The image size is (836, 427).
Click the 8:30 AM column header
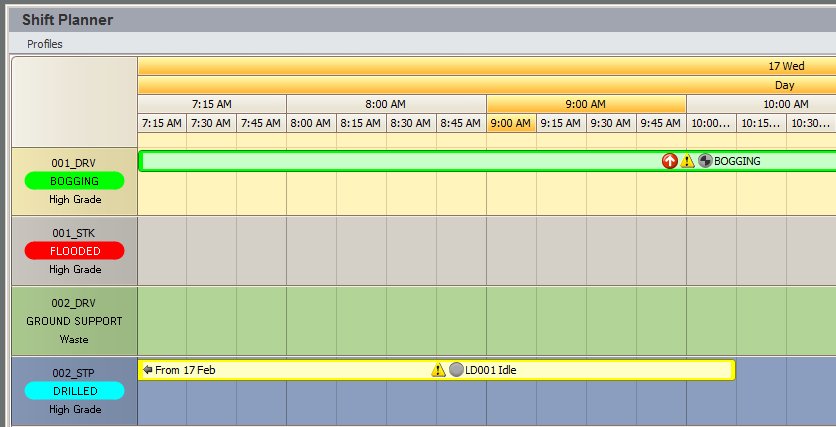[x=411, y=123]
